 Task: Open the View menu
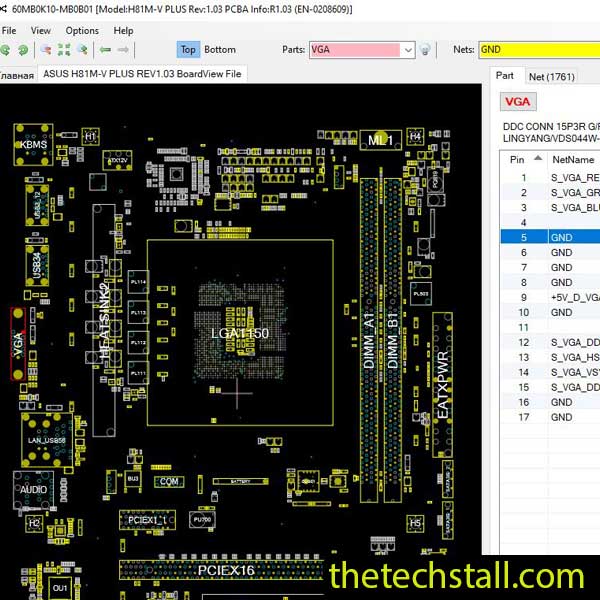(41, 30)
